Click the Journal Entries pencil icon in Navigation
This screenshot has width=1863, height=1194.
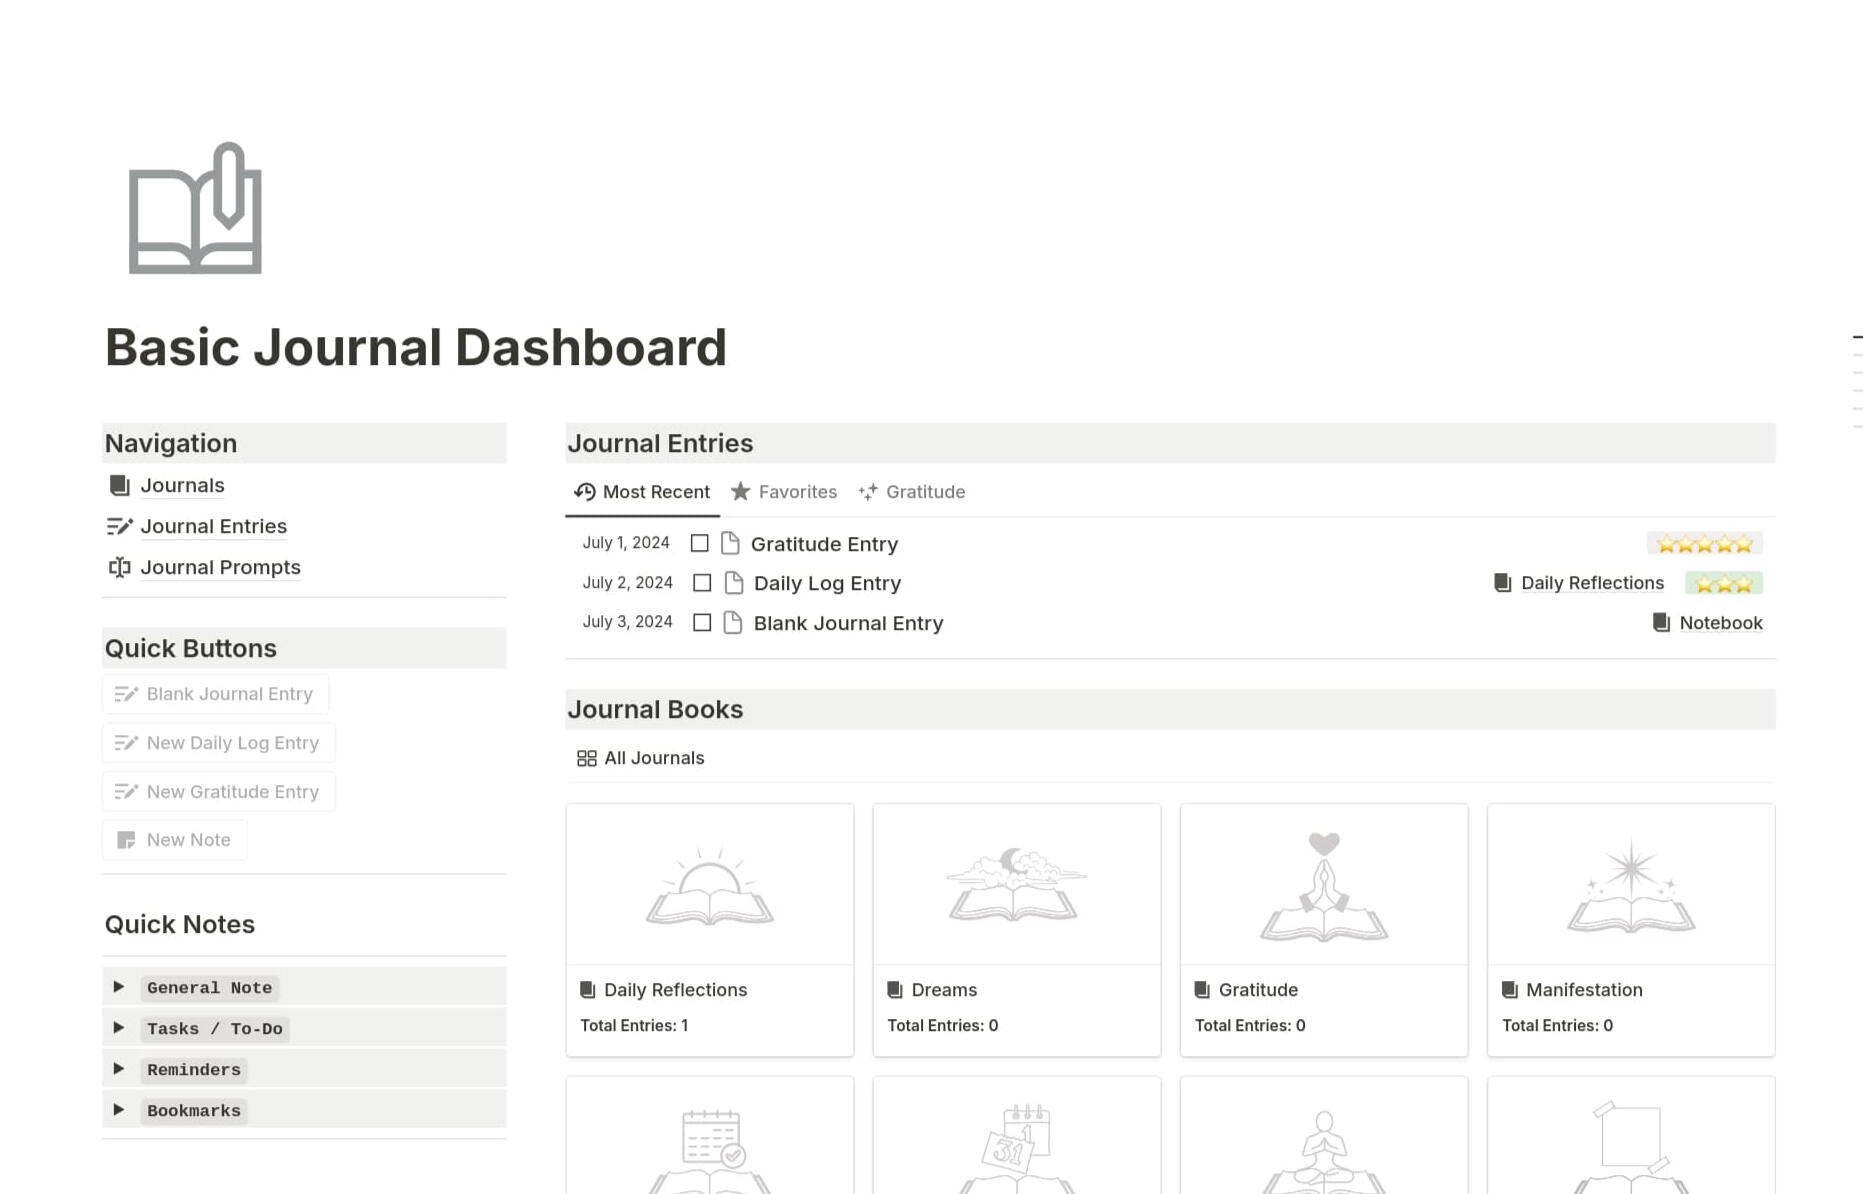[119, 527]
